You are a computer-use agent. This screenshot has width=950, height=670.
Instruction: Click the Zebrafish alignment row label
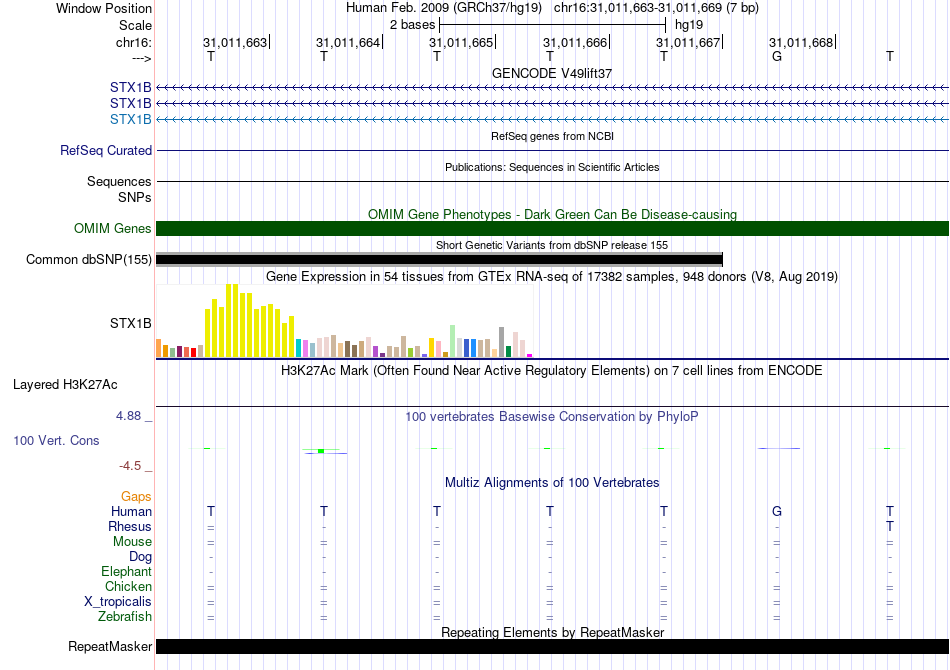125,617
